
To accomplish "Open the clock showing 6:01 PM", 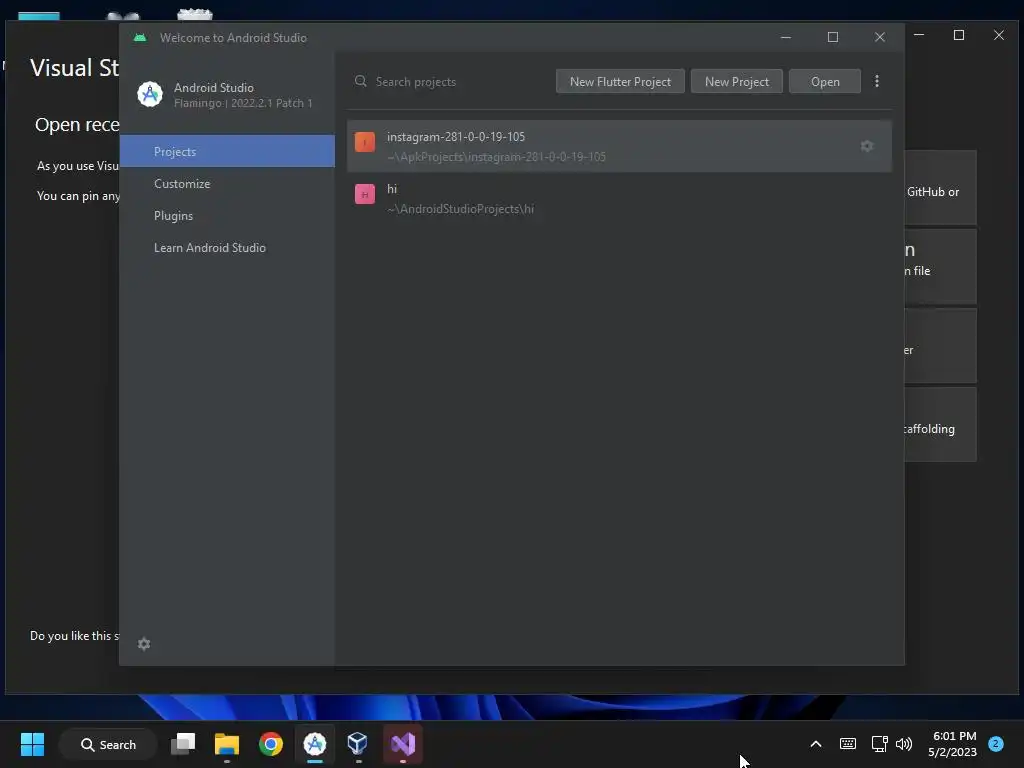I will tap(953, 744).
